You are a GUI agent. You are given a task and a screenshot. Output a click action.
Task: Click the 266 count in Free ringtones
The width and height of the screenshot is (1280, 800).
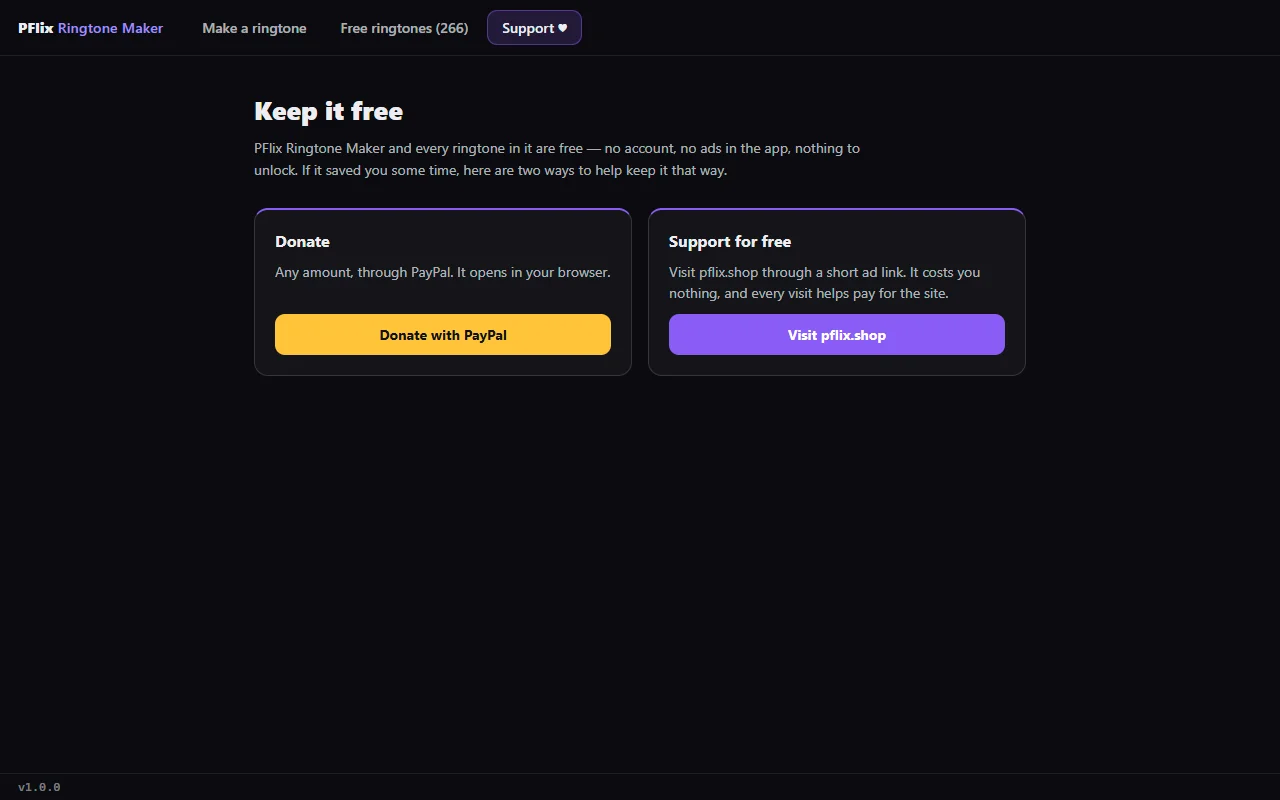(452, 28)
